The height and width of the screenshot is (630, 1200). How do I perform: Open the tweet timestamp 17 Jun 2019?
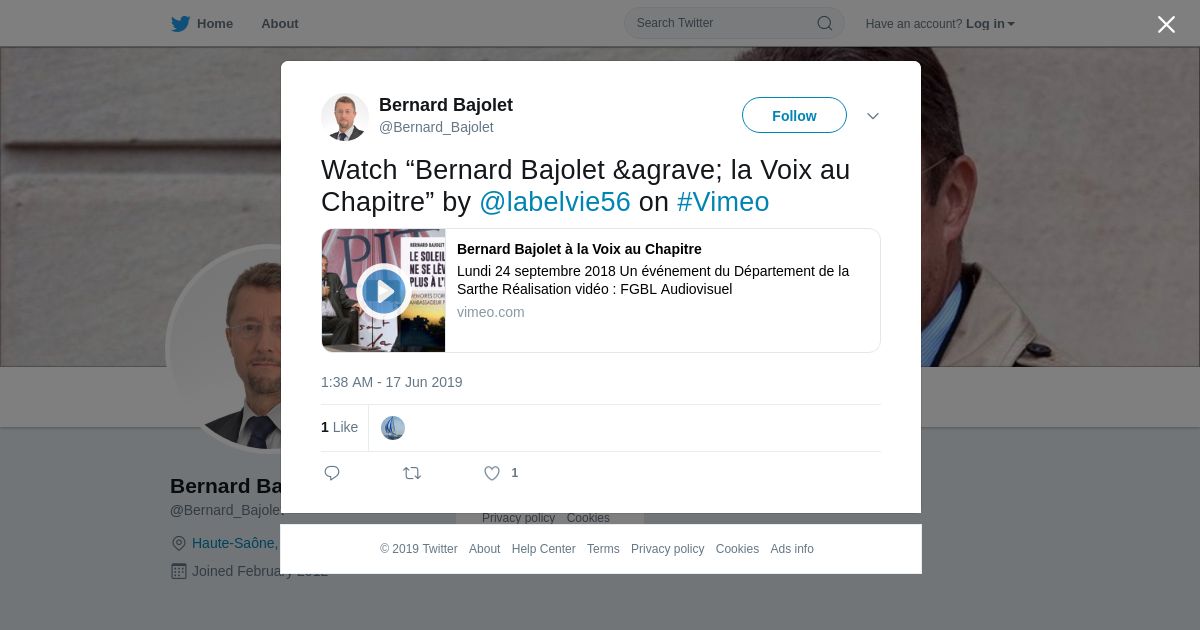coord(392,382)
